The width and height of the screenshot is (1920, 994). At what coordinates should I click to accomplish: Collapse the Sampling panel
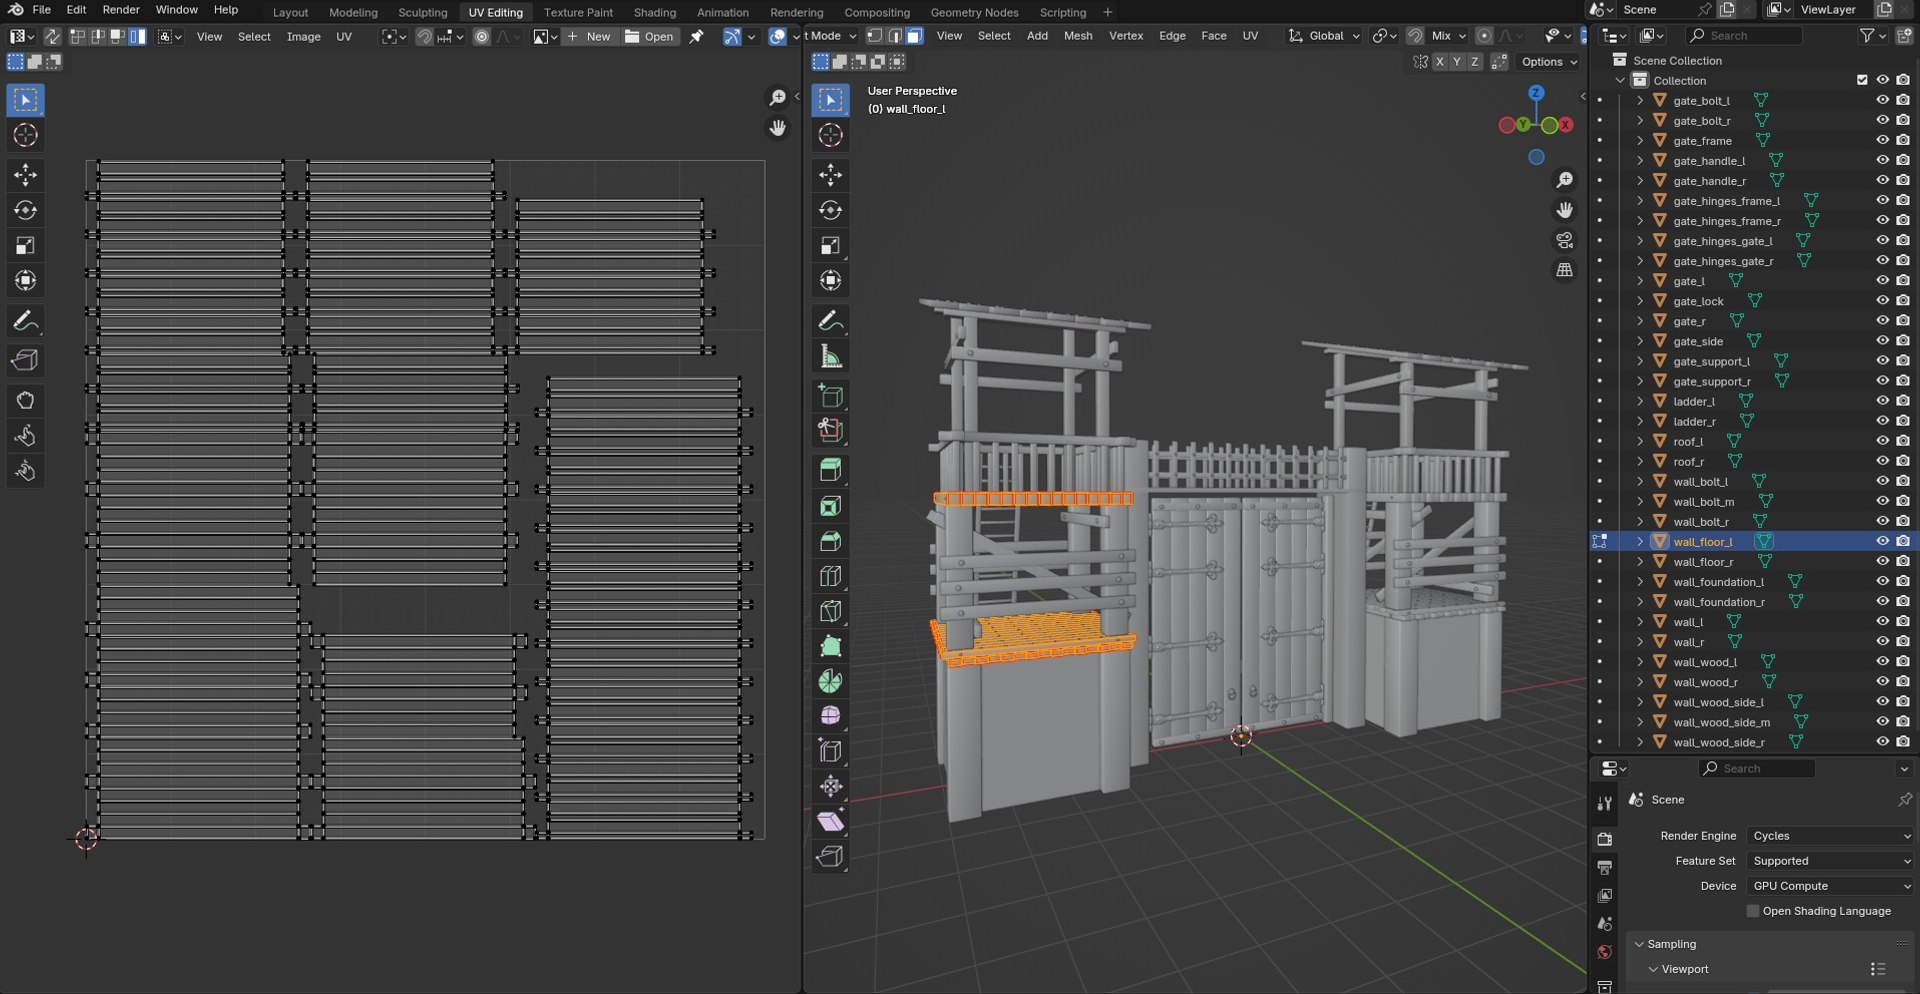click(x=1639, y=944)
